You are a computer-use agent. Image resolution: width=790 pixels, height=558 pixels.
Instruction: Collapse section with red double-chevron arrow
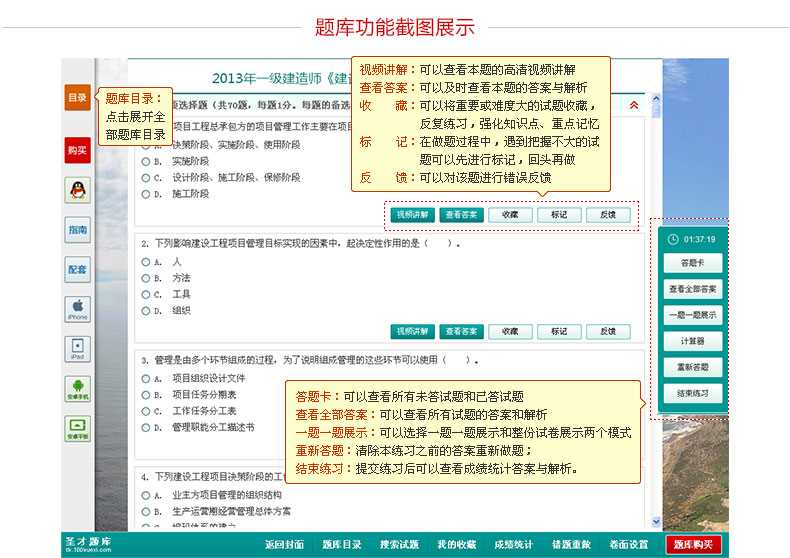click(x=633, y=104)
